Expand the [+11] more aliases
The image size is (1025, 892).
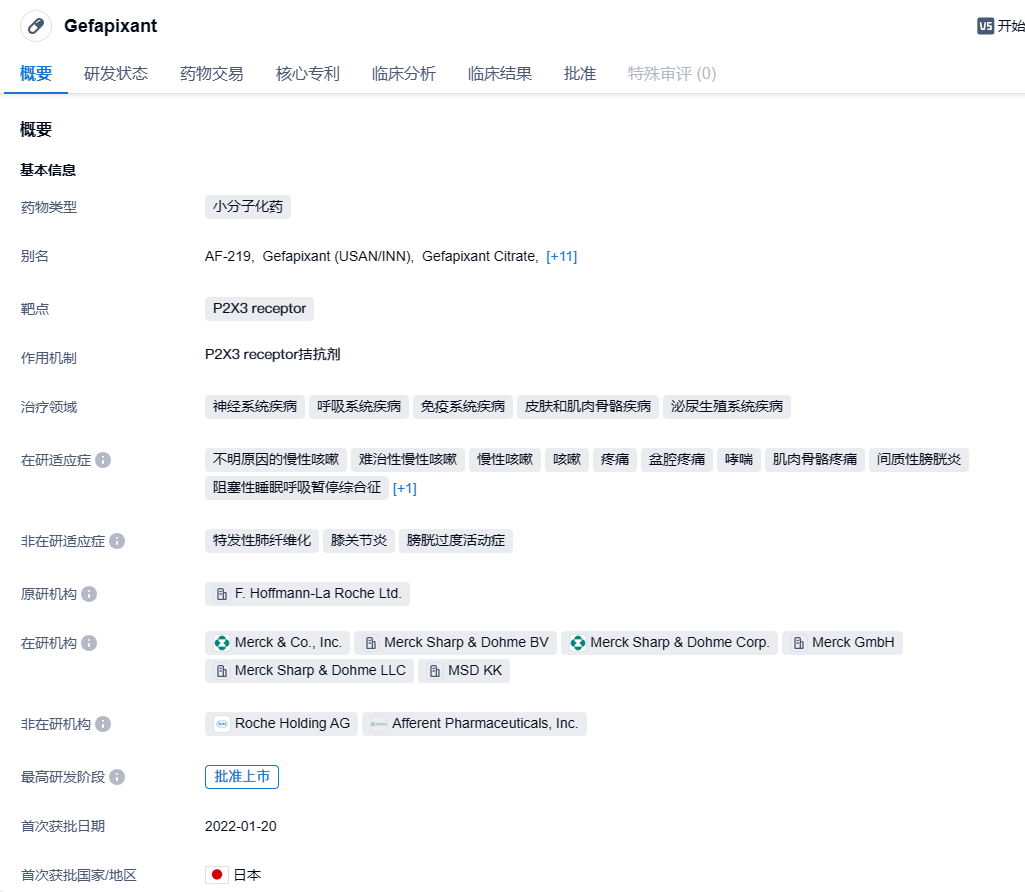(x=561, y=256)
